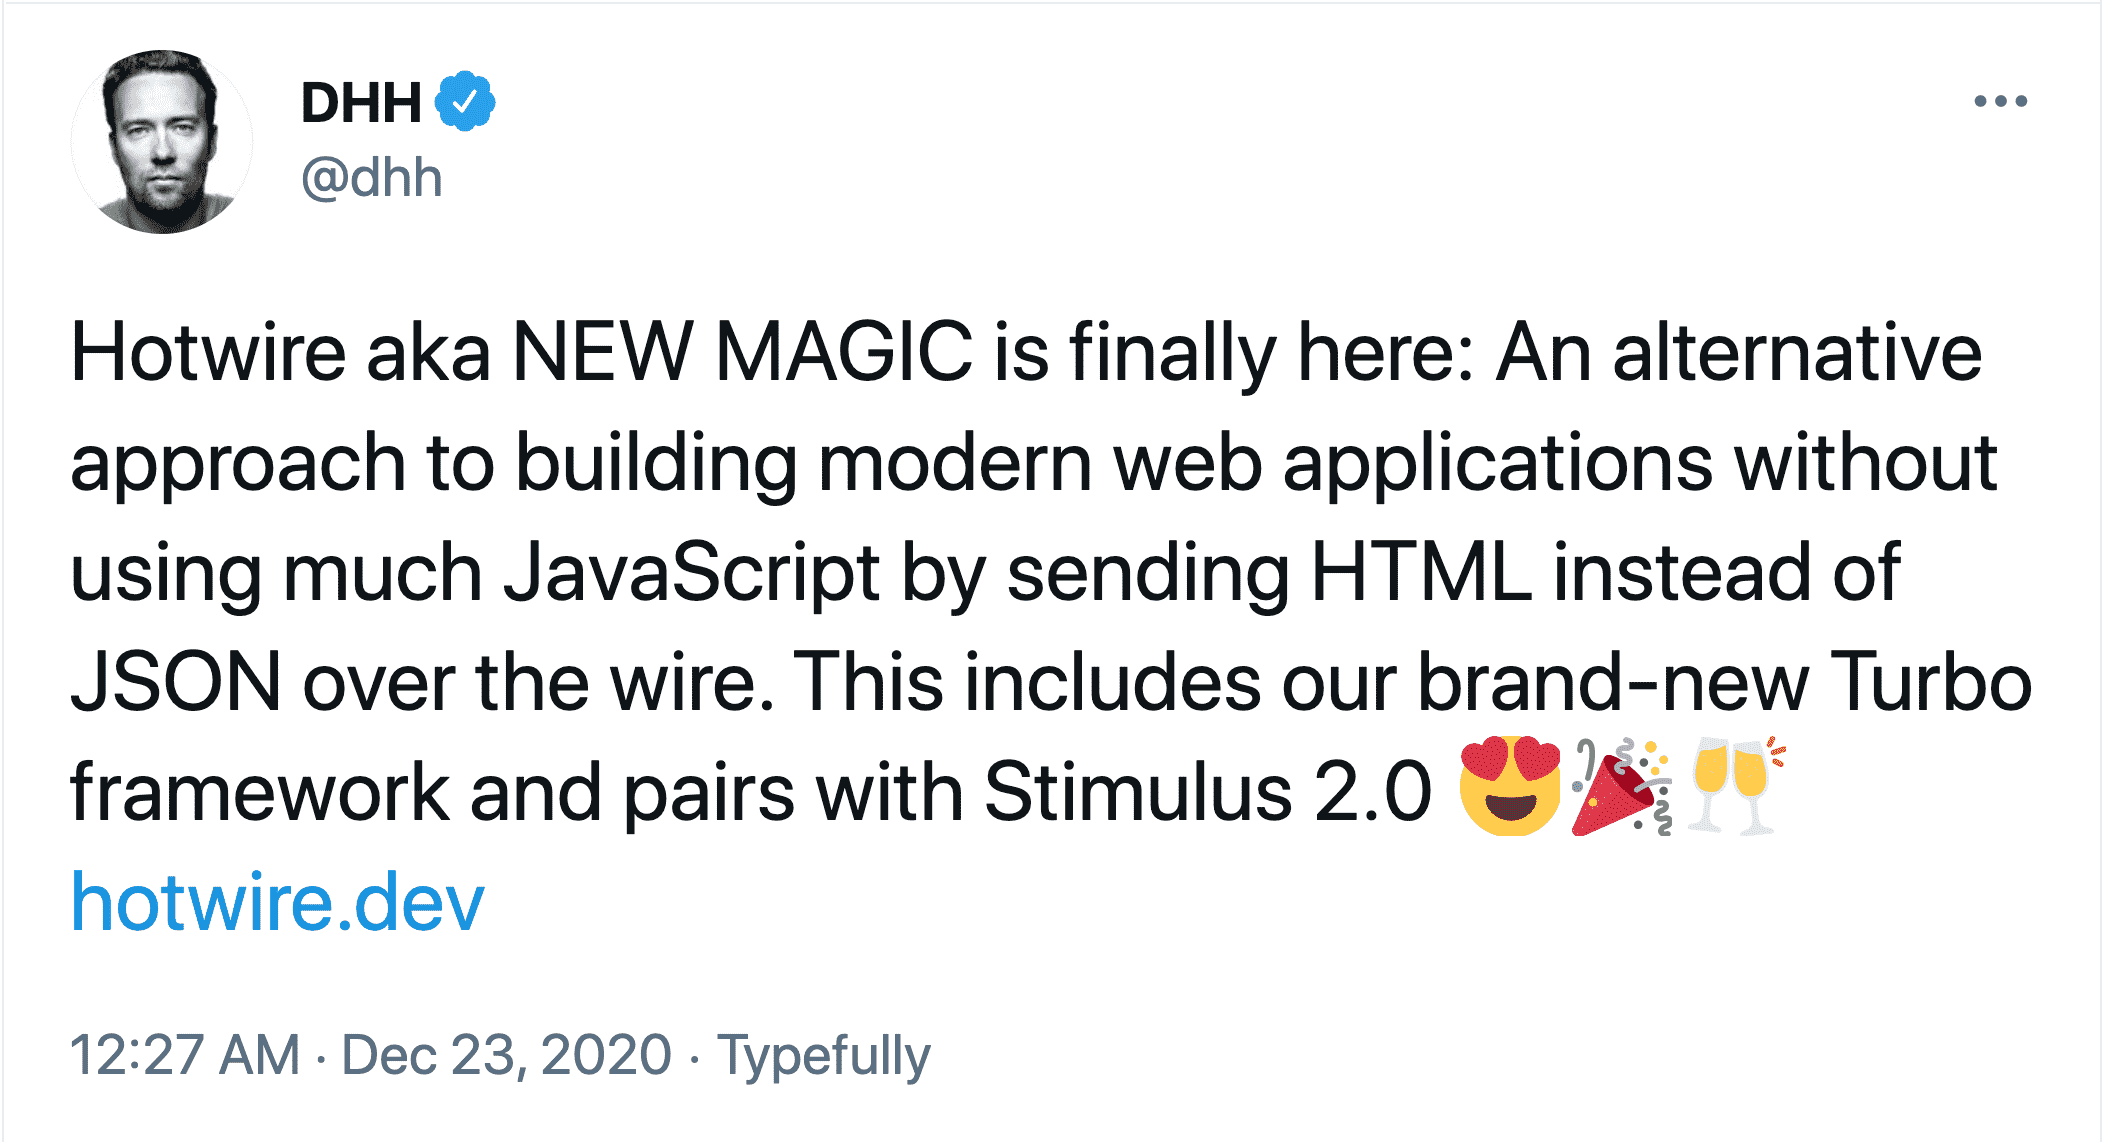Click the blue verified checkmark badge
The height and width of the screenshot is (1142, 2114).
pyautogui.click(x=465, y=101)
